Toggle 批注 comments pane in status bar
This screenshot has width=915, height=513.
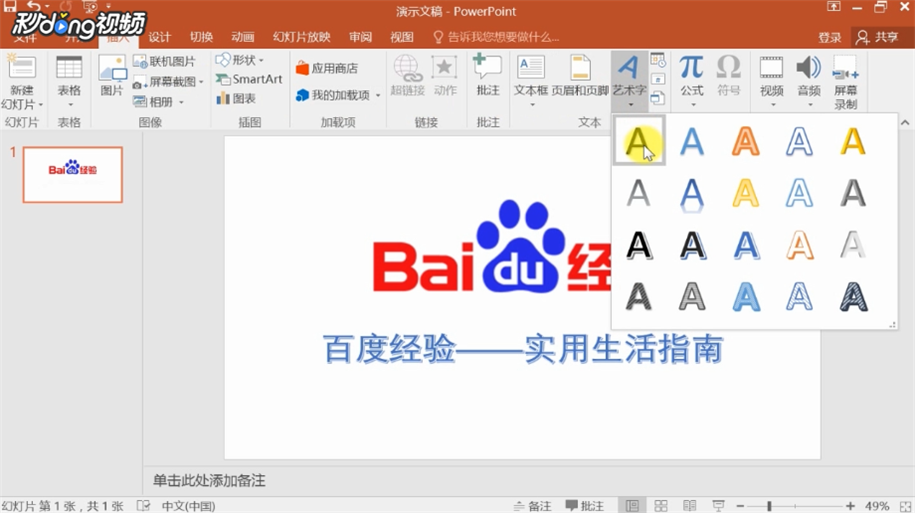585,506
